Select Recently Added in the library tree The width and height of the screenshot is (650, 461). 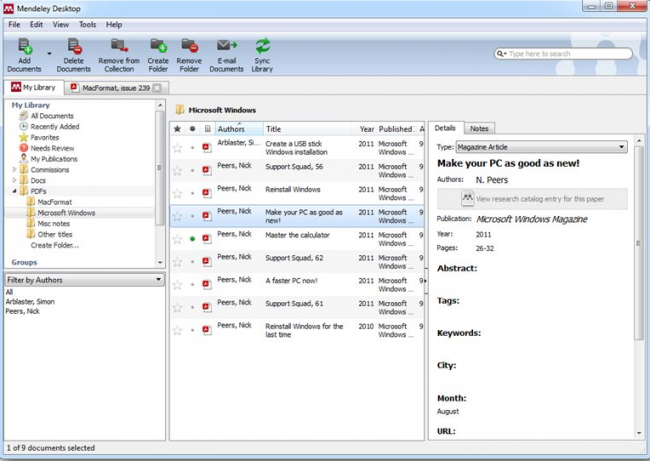click(x=55, y=126)
